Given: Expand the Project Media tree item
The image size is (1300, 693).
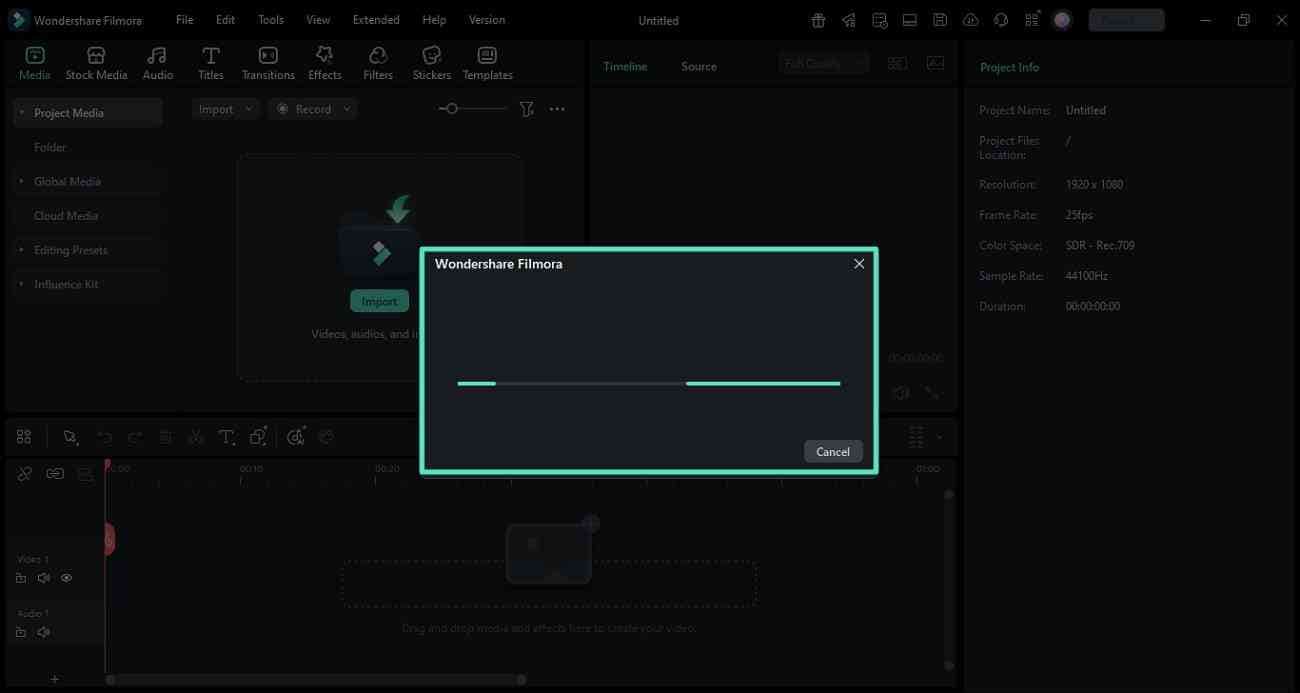Looking at the screenshot, I should [x=21, y=113].
